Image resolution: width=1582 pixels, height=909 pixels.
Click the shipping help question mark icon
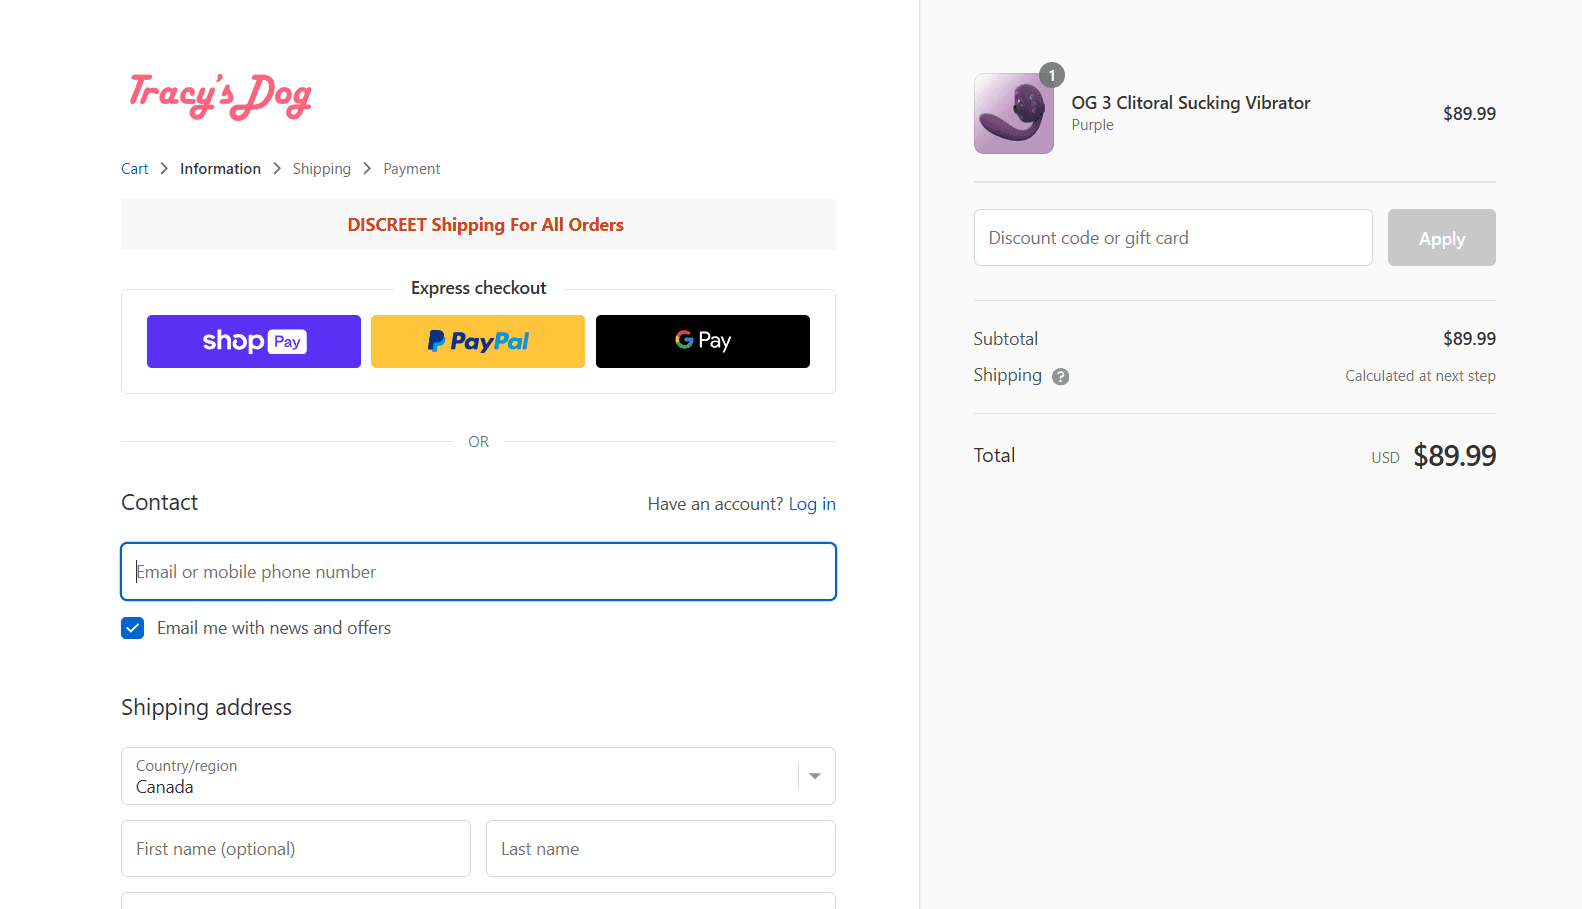click(1061, 377)
